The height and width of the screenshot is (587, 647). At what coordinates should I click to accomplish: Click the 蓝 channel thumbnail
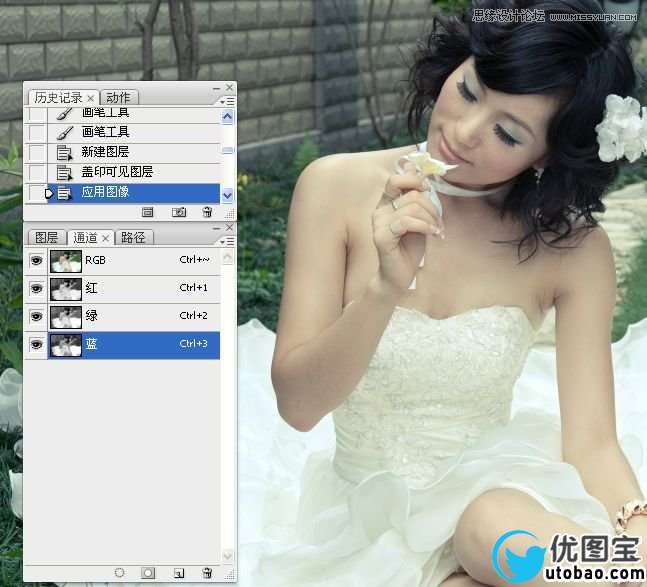(x=66, y=344)
